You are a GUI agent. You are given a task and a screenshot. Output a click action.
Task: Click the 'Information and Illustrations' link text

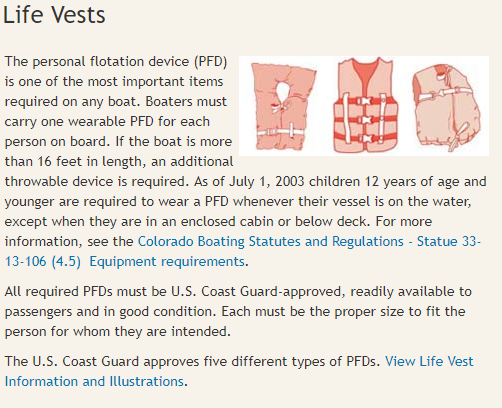click(x=94, y=381)
